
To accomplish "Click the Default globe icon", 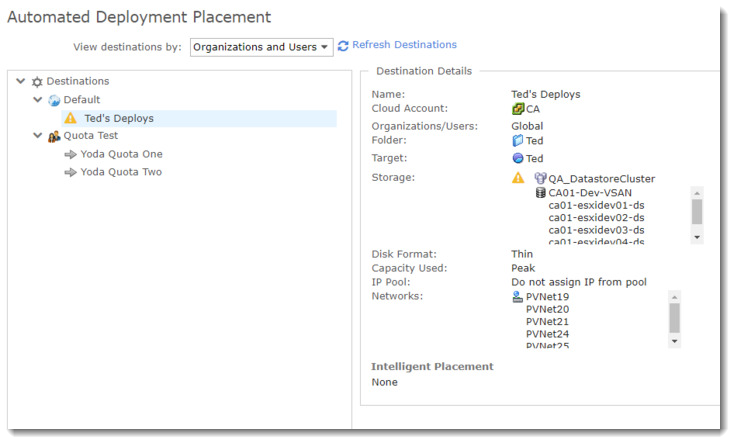I will coord(54,100).
